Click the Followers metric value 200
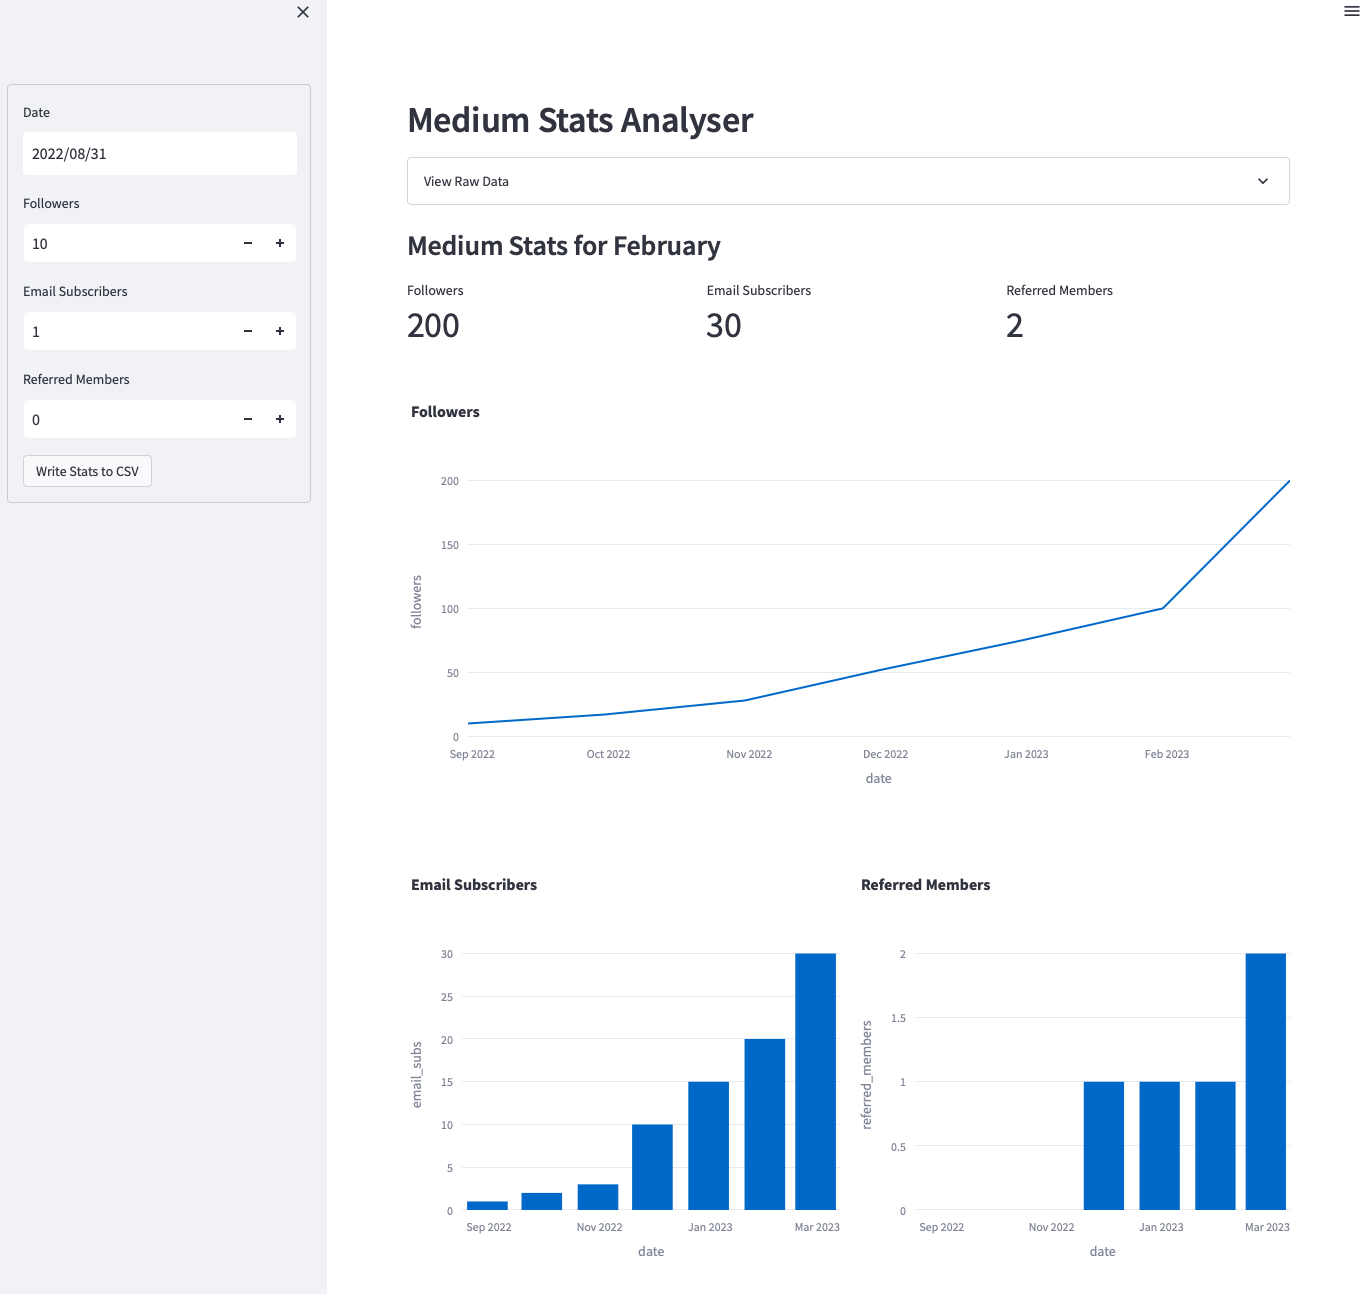The image size is (1360, 1294). click(x=433, y=326)
